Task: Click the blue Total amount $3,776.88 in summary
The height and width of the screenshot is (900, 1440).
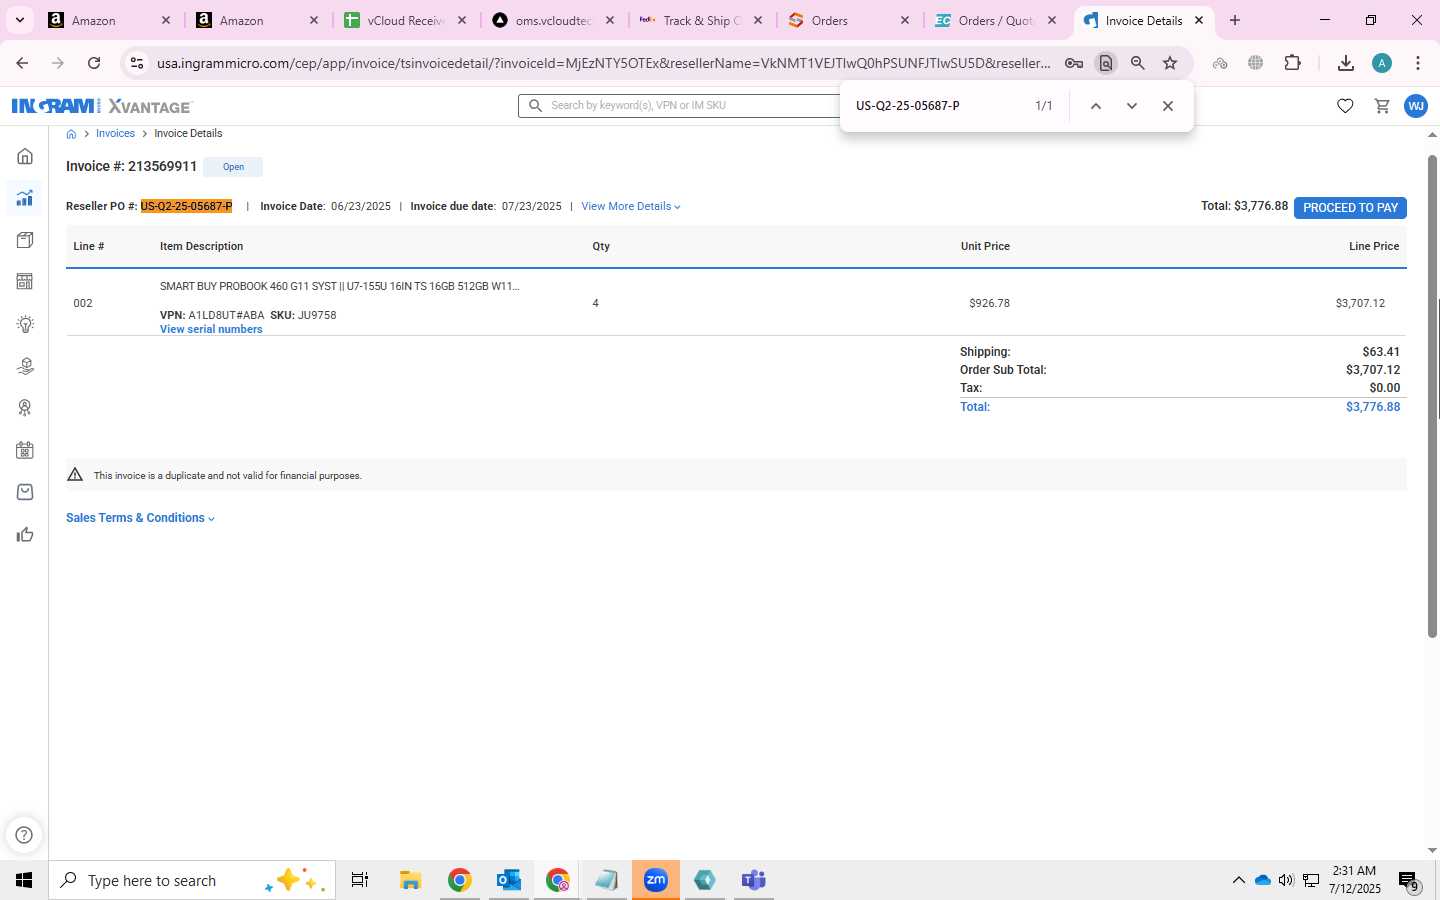Action: pos(1372,407)
